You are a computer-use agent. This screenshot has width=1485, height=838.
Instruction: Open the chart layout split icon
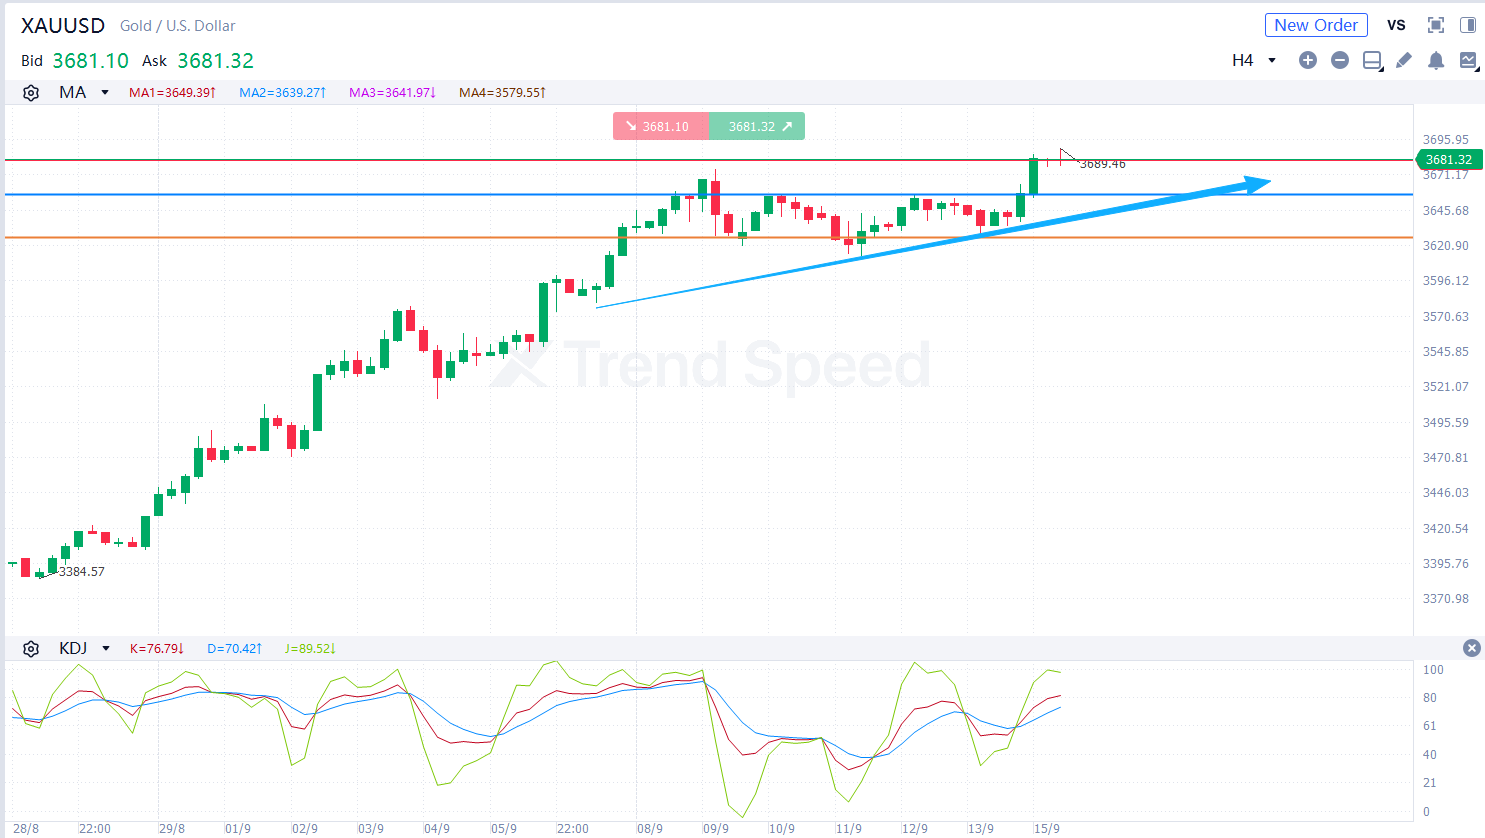click(x=1372, y=61)
